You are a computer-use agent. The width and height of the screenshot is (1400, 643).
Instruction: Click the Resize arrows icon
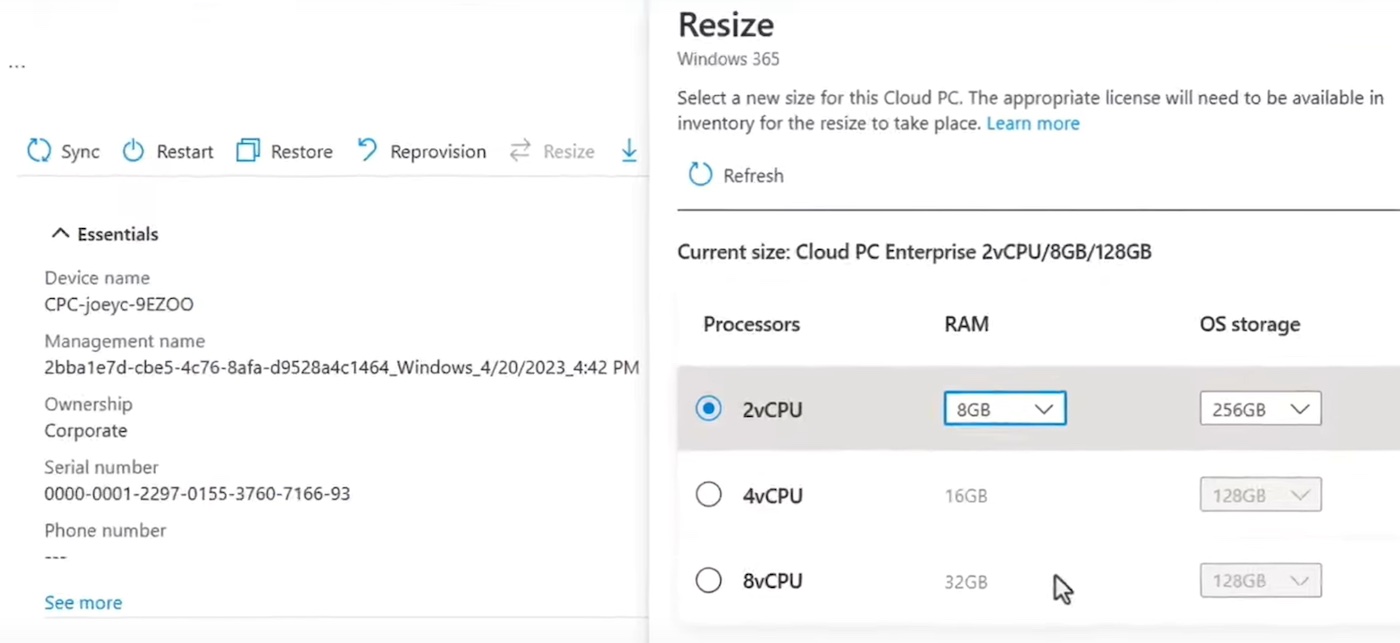tap(520, 151)
